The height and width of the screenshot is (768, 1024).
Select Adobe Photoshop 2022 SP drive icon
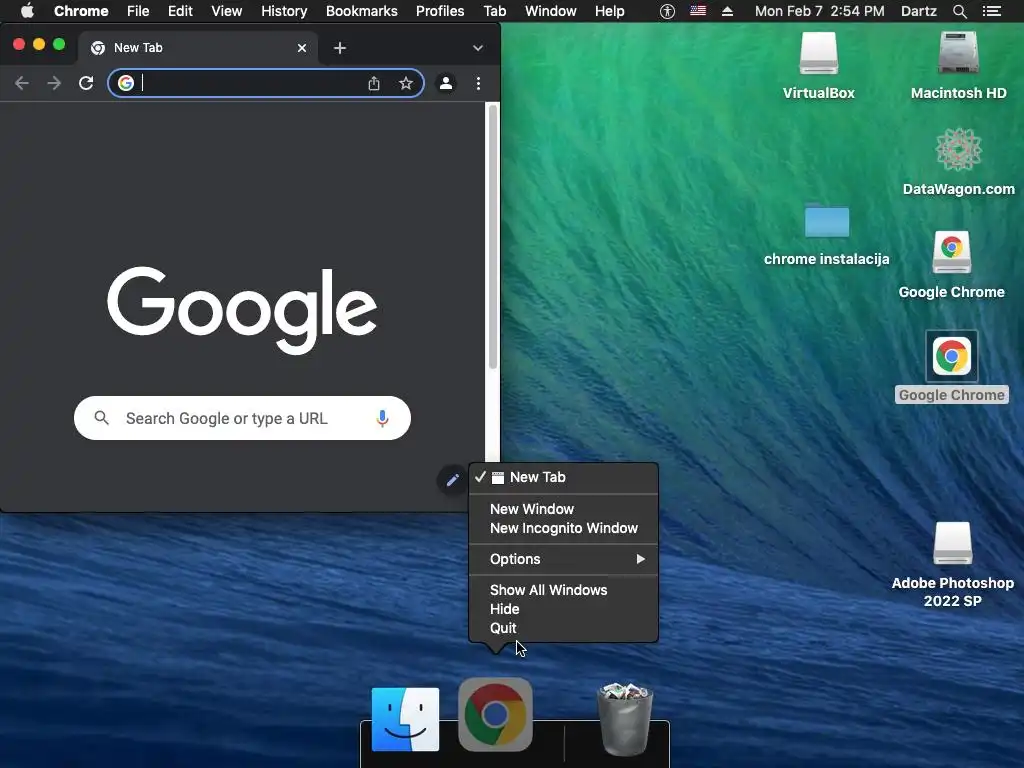(x=952, y=564)
